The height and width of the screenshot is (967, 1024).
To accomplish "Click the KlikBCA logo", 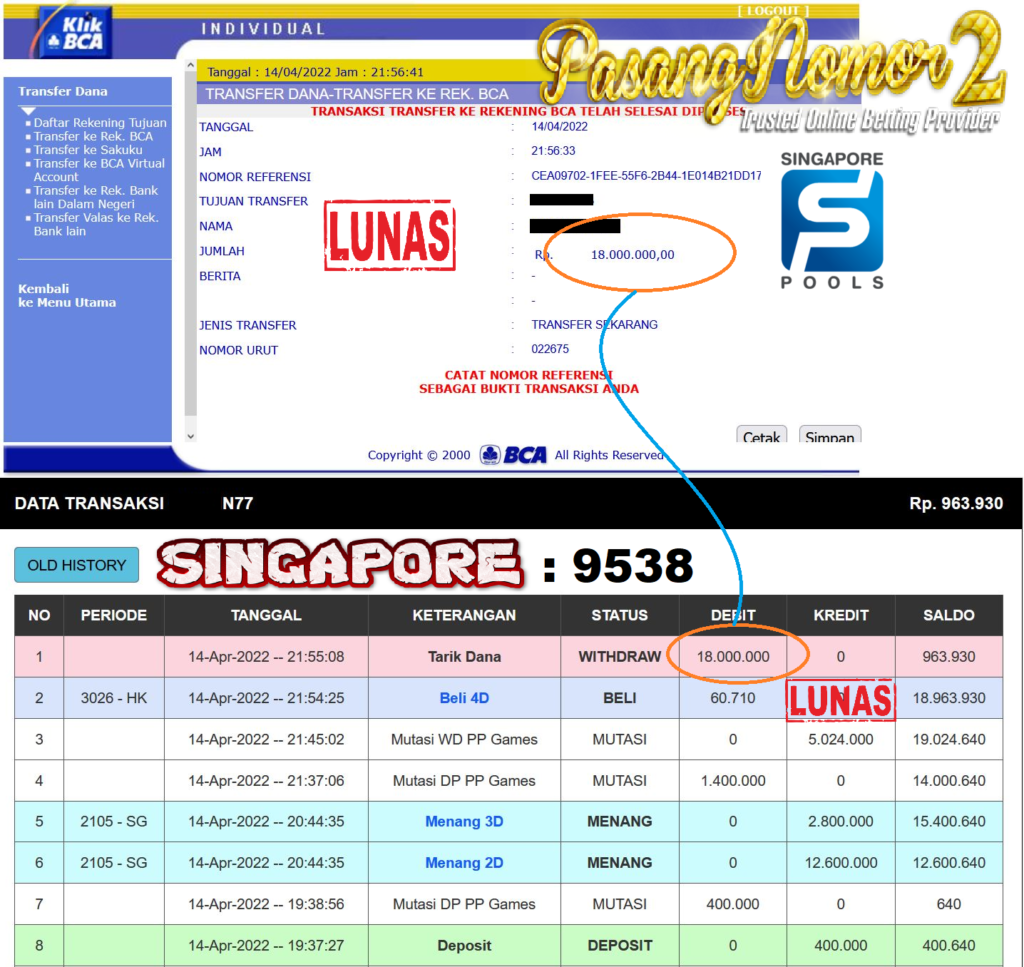I will click(x=74, y=33).
